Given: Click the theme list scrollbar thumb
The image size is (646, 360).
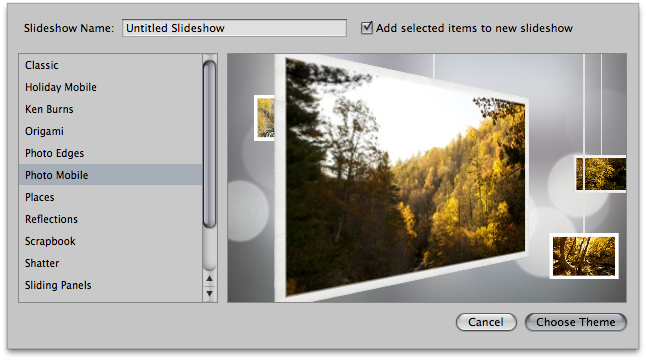Looking at the screenshot, I should [x=210, y=144].
